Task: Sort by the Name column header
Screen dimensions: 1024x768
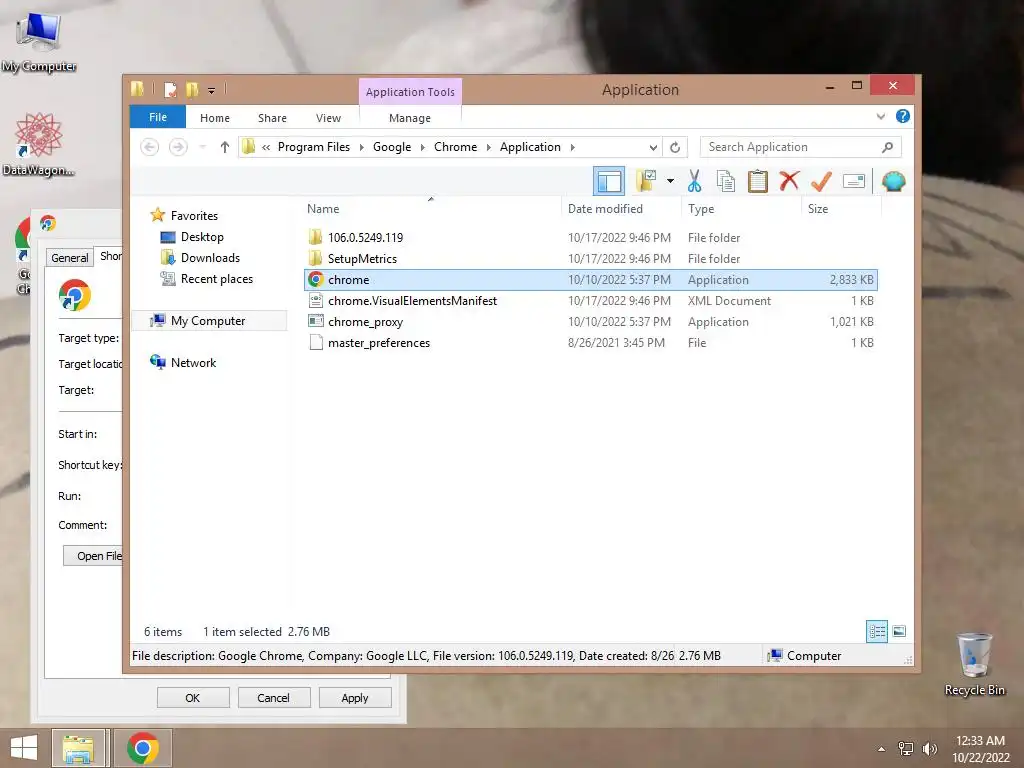Action: (431, 209)
